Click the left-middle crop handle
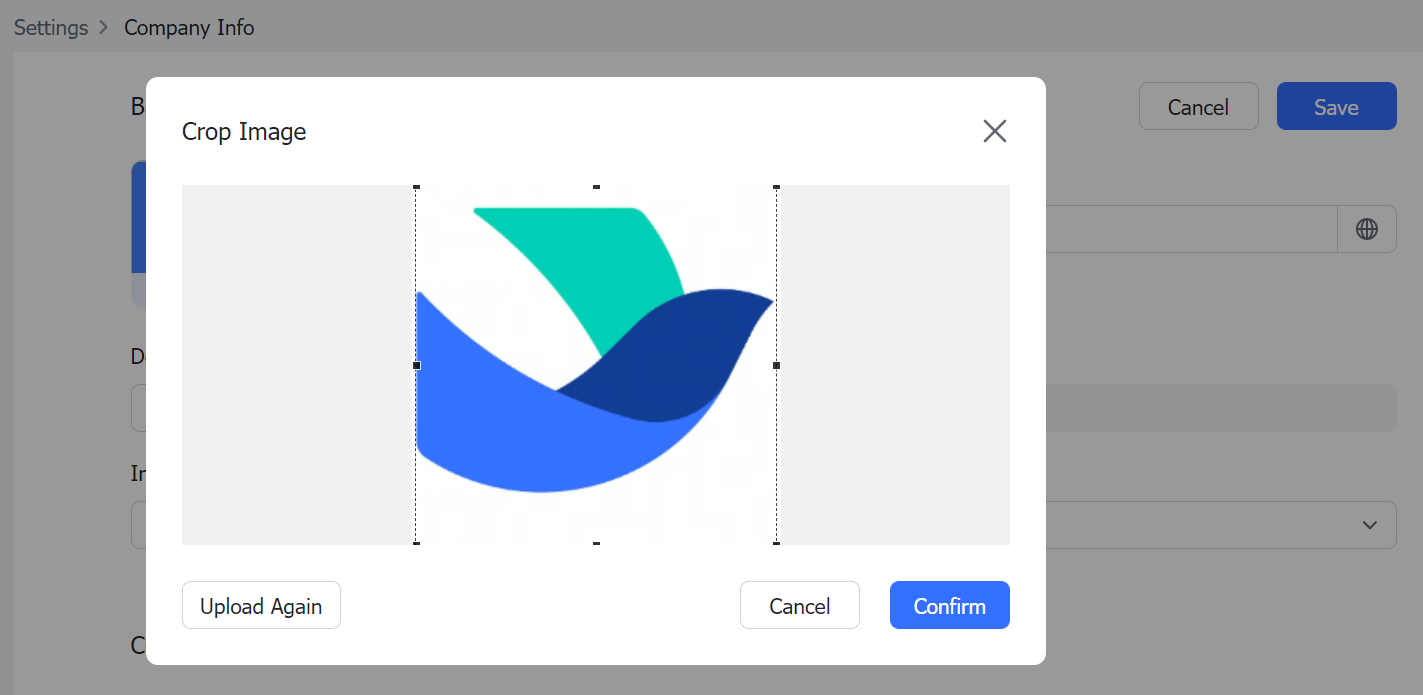This screenshot has height=695, width=1423. pyautogui.click(x=417, y=365)
